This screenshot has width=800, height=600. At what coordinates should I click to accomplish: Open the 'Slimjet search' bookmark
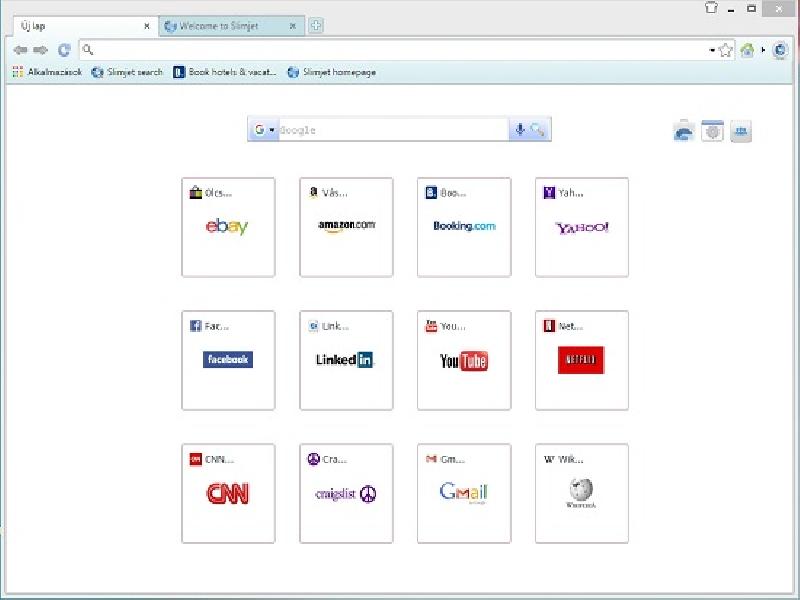click(x=127, y=72)
